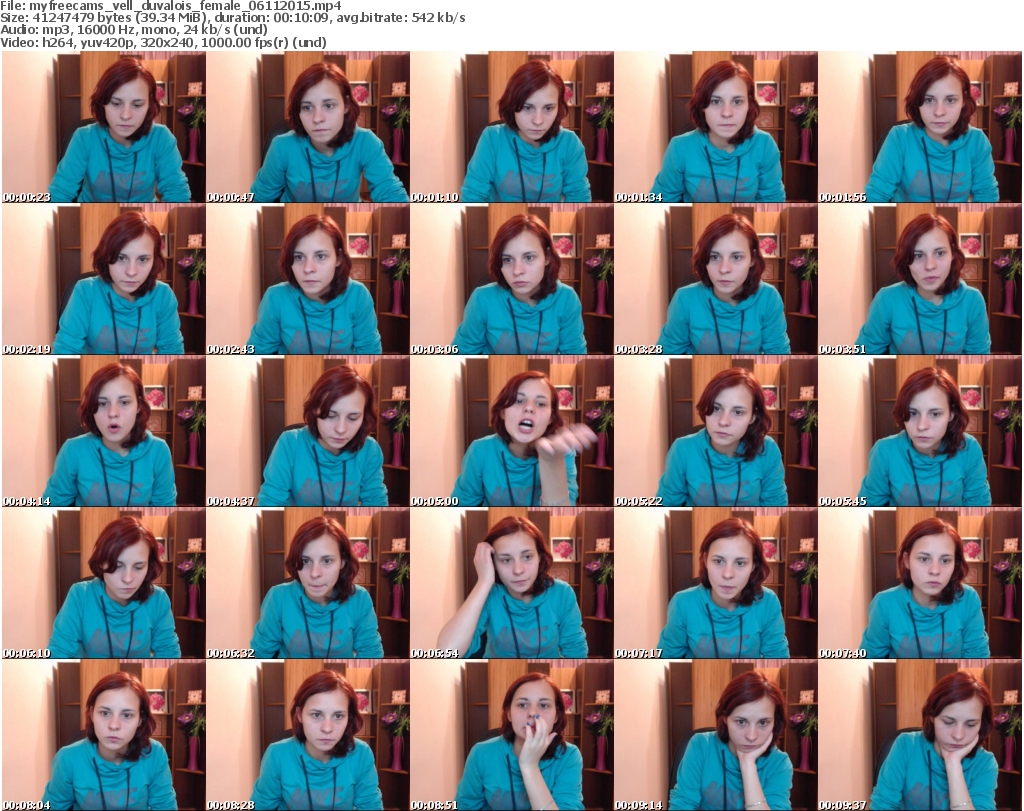This screenshot has width=1024, height=811.
Task: Click the thumbnail at timestamp 00:08:51
Action: [x=511, y=735]
